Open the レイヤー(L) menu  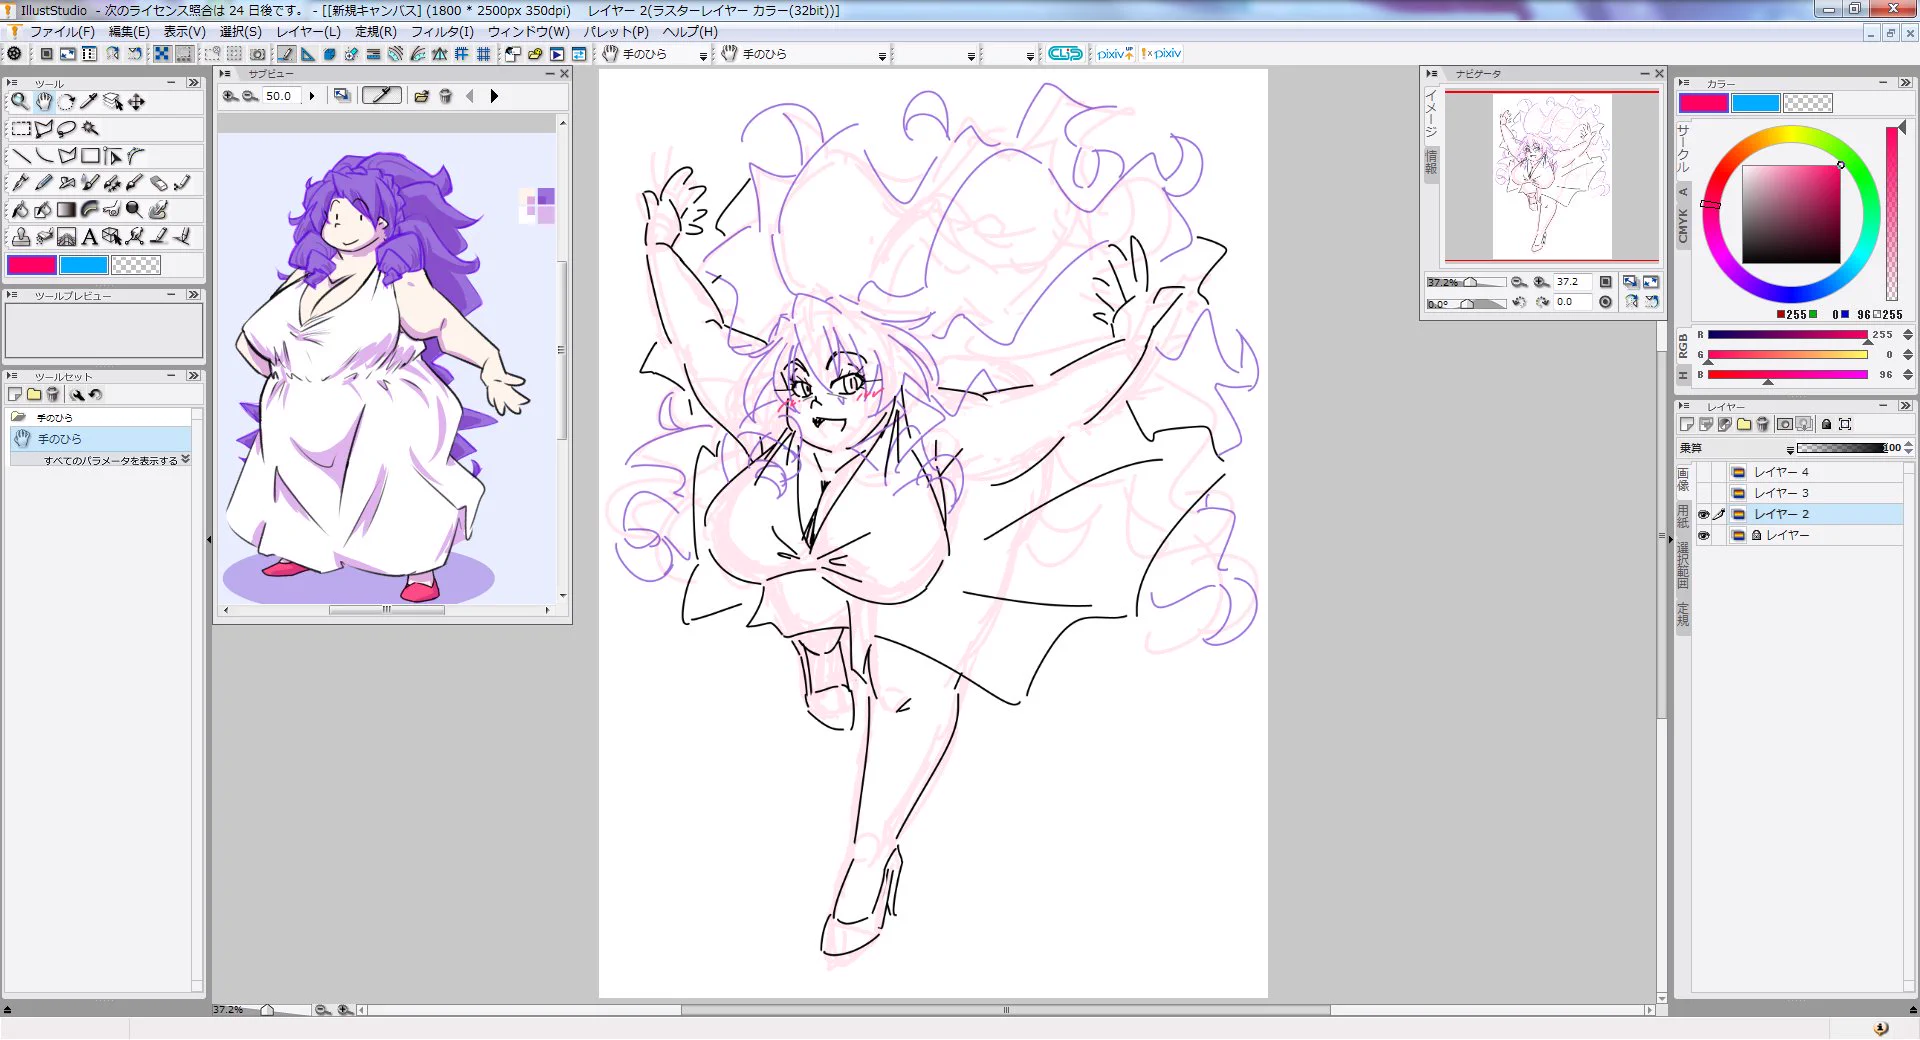click(308, 32)
